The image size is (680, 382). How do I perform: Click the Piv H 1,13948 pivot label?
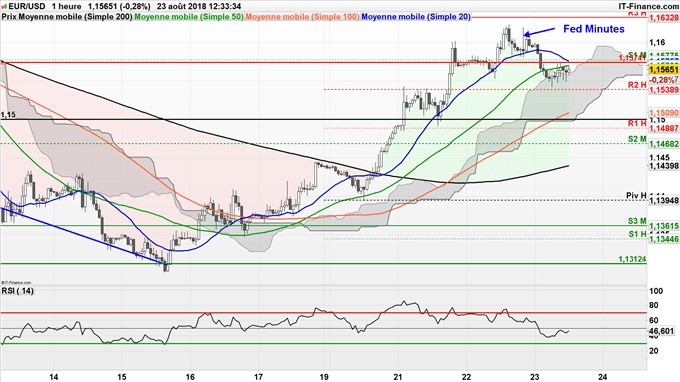pyautogui.click(x=653, y=199)
